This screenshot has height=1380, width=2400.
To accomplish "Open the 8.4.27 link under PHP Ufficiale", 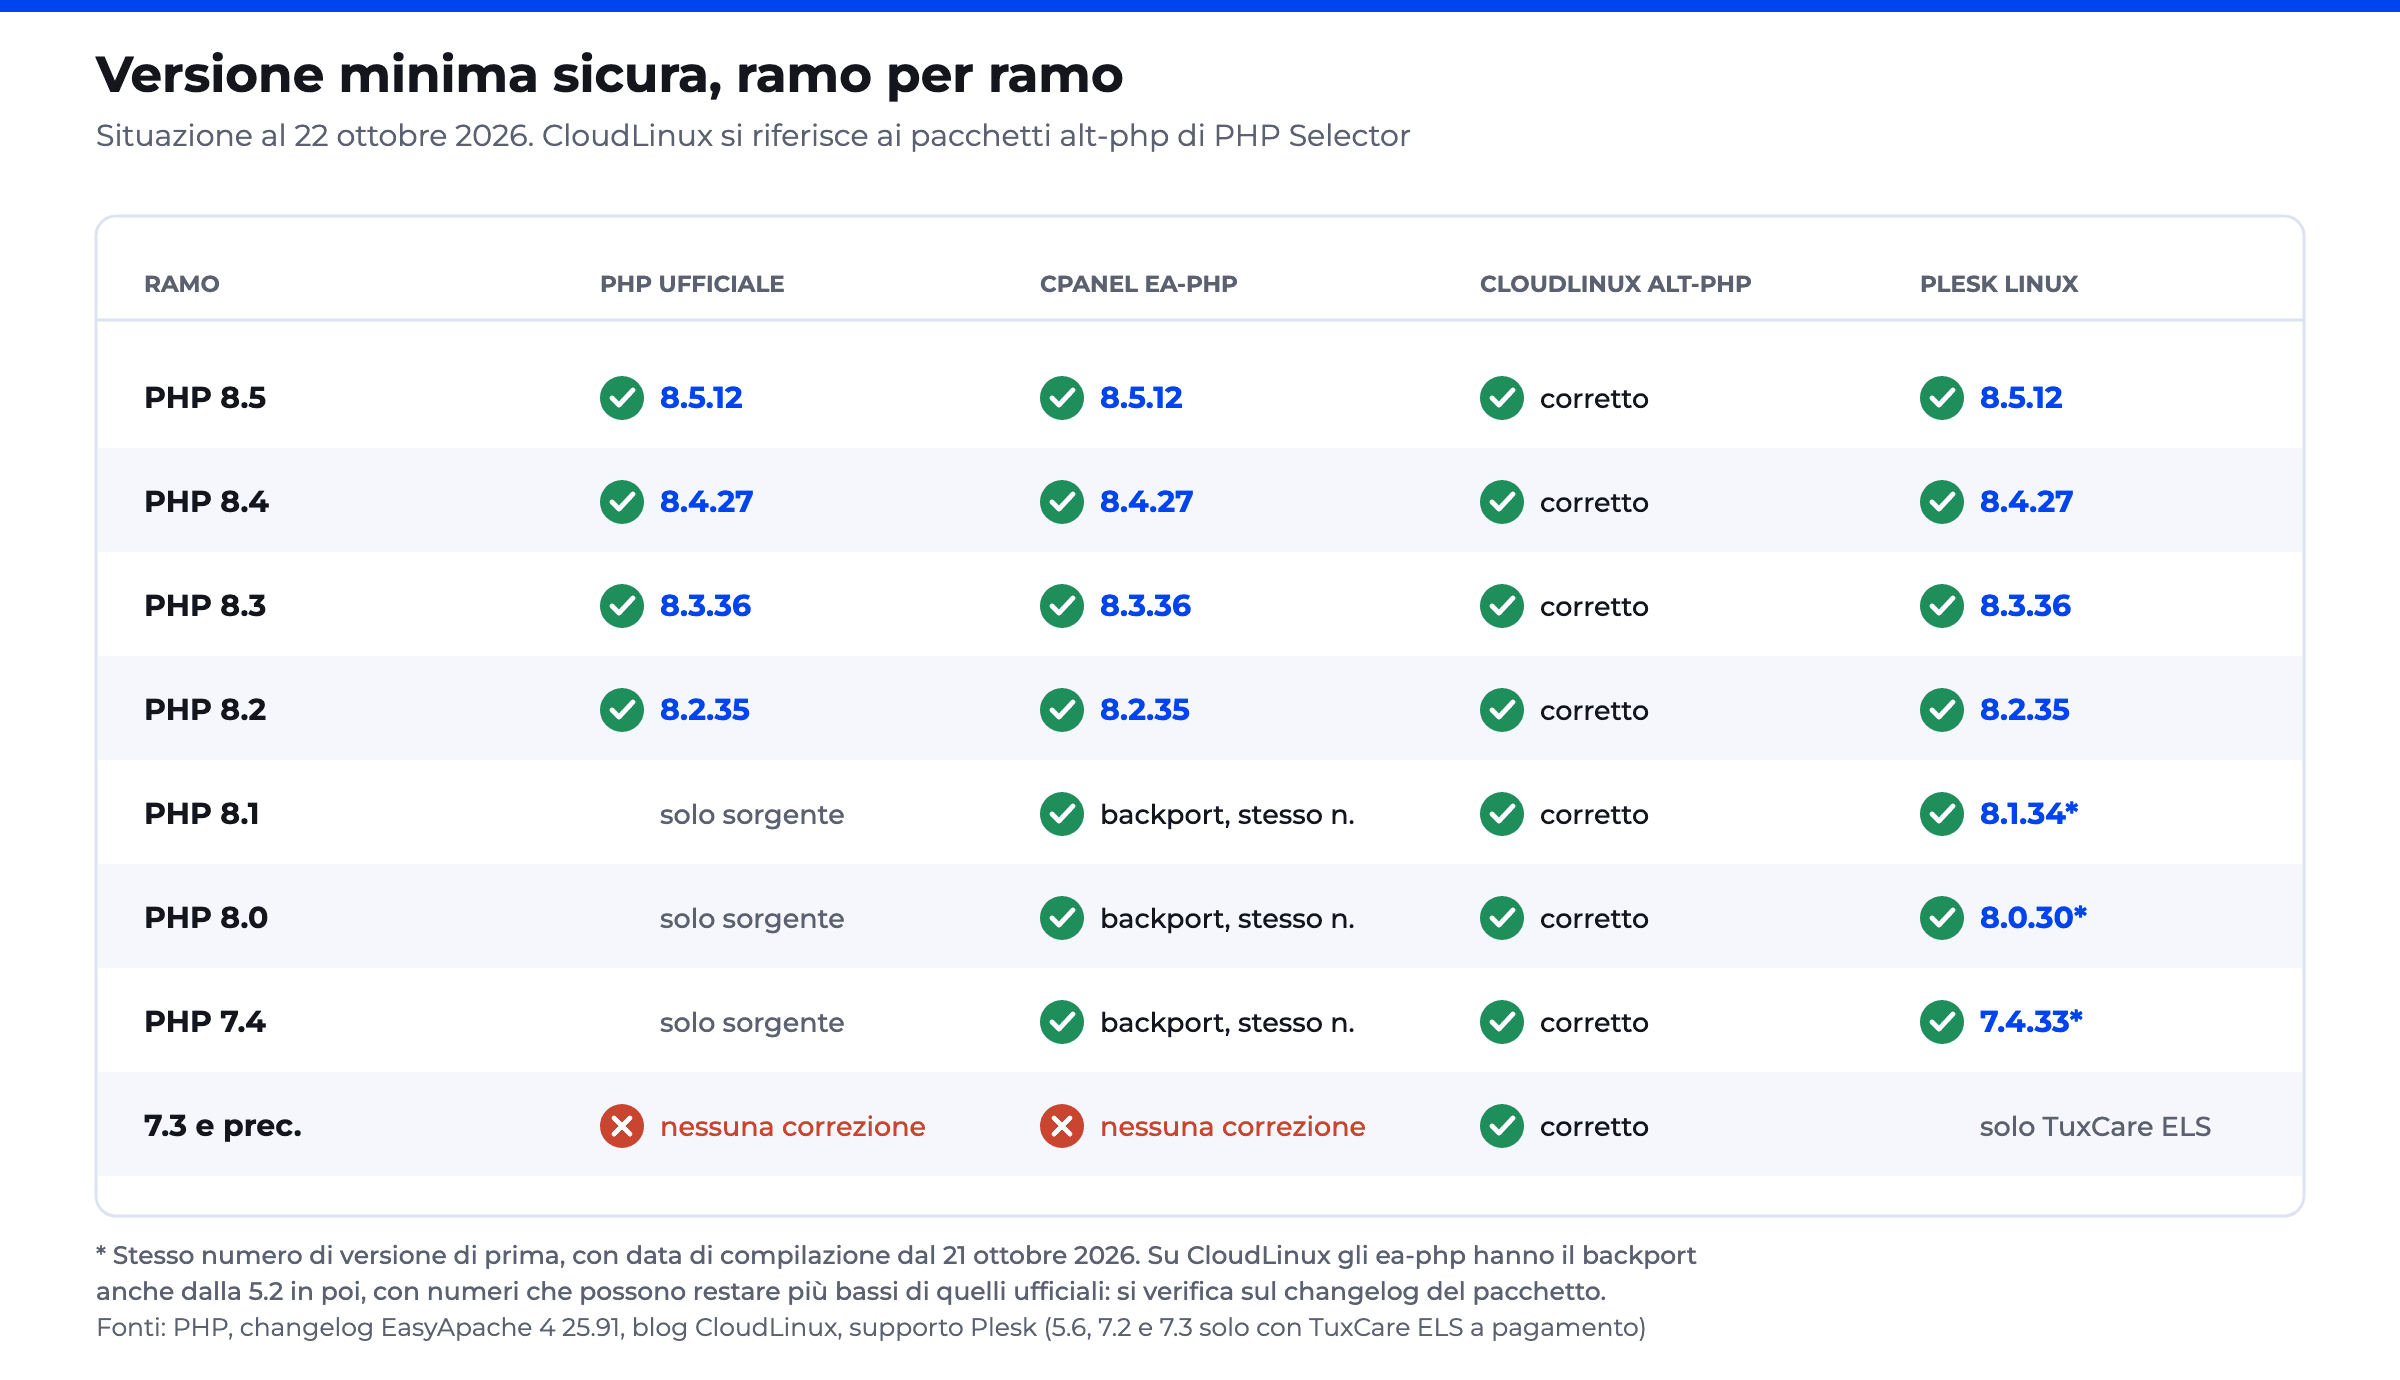I will click(706, 502).
